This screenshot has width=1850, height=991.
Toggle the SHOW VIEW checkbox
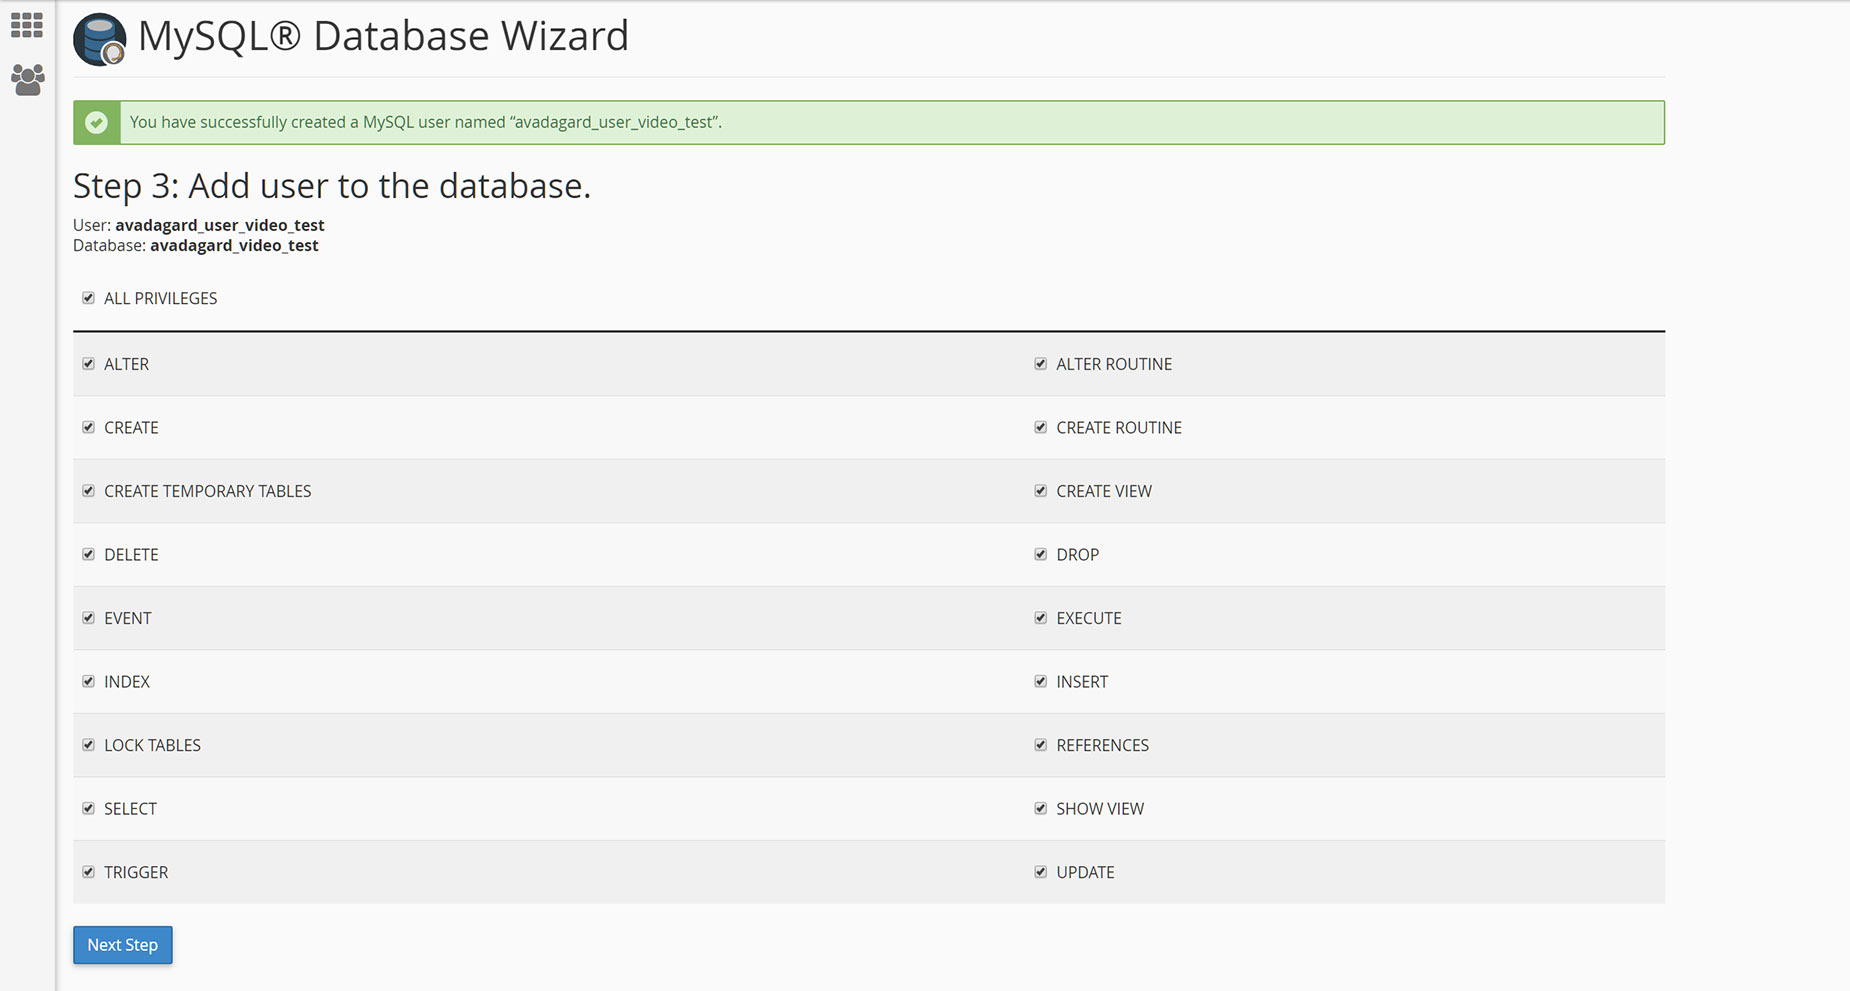(x=1040, y=808)
